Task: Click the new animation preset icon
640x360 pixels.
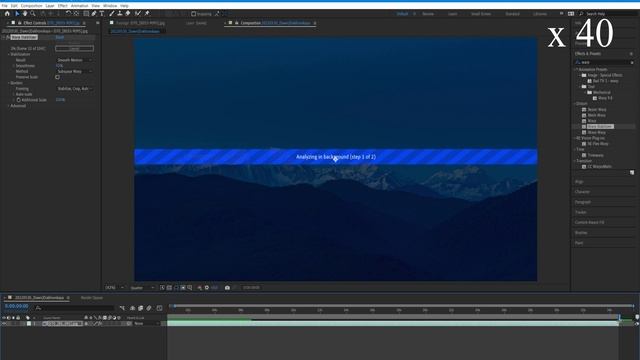Action: [x=632, y=173]
